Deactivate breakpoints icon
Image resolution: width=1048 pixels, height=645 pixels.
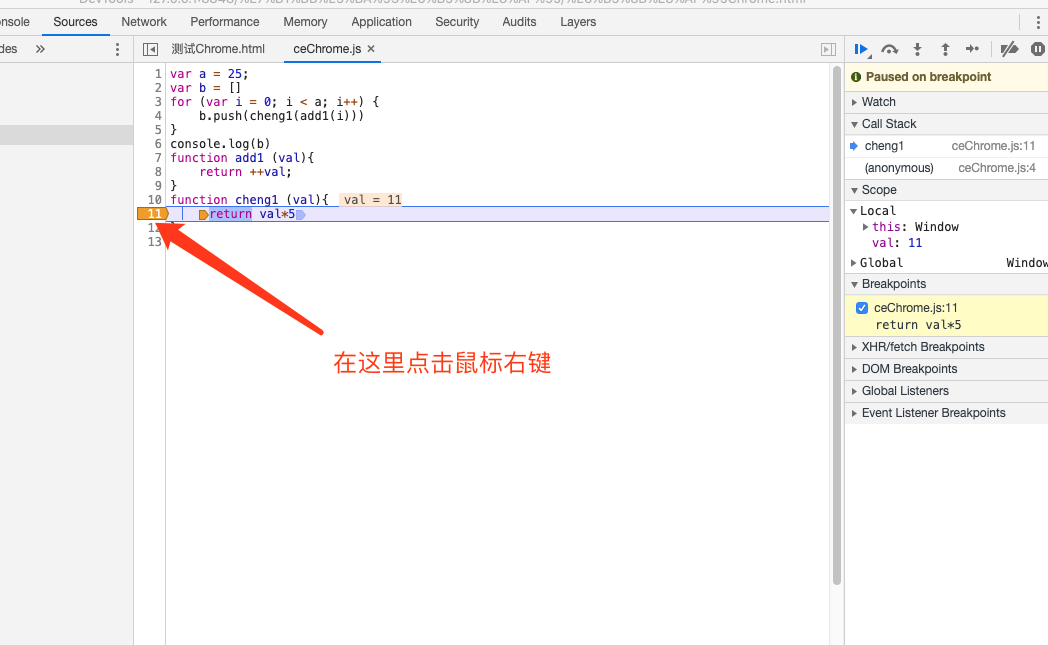[x=1009, y=49]
